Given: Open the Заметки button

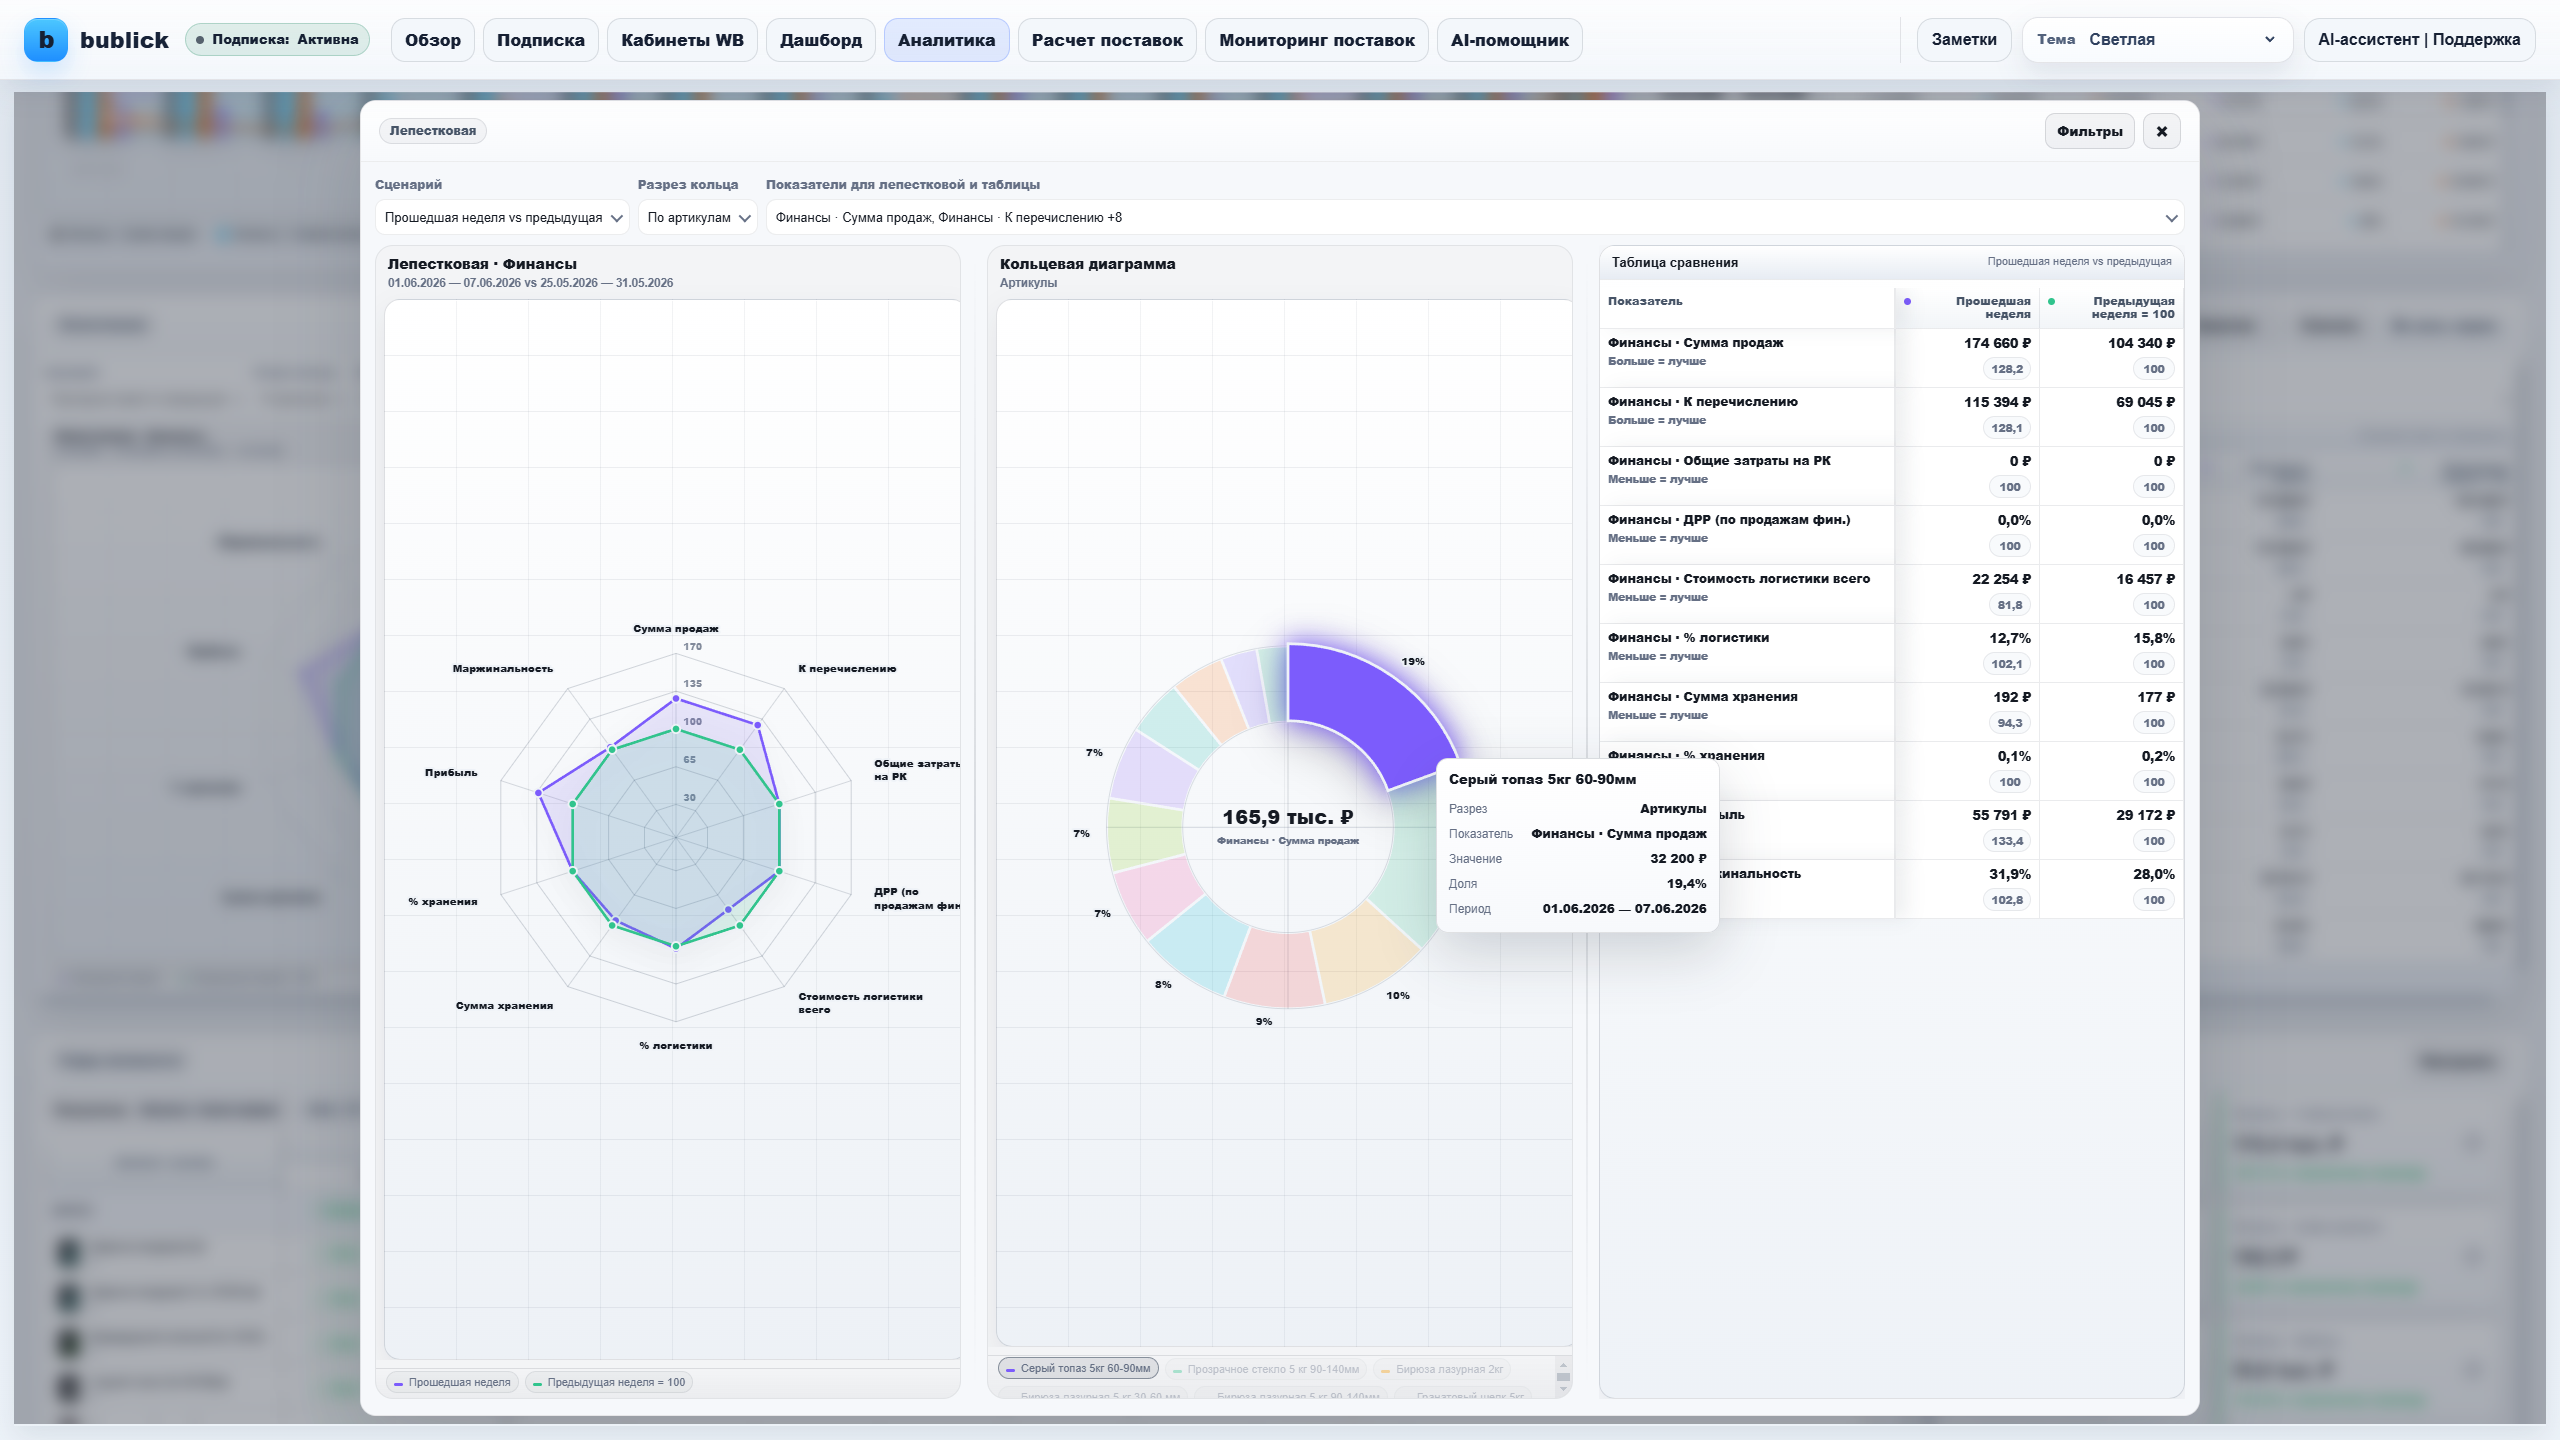Looking at the screenshot, I should tap(1964, 40).
